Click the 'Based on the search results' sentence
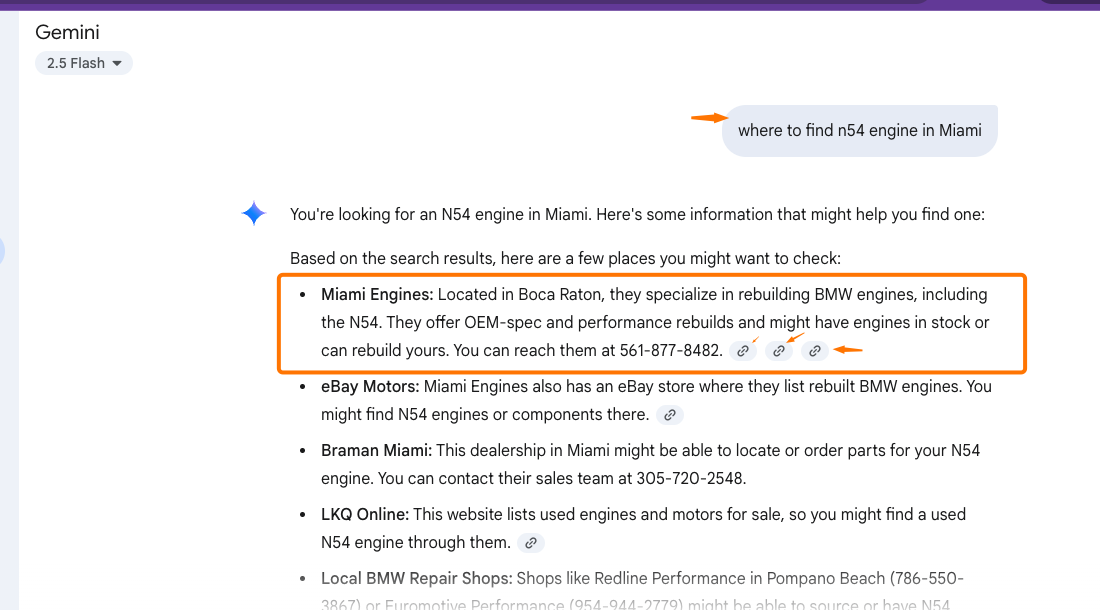Image resolution: width=1100 pixels, height=610 pixels. tap(565, 258)
